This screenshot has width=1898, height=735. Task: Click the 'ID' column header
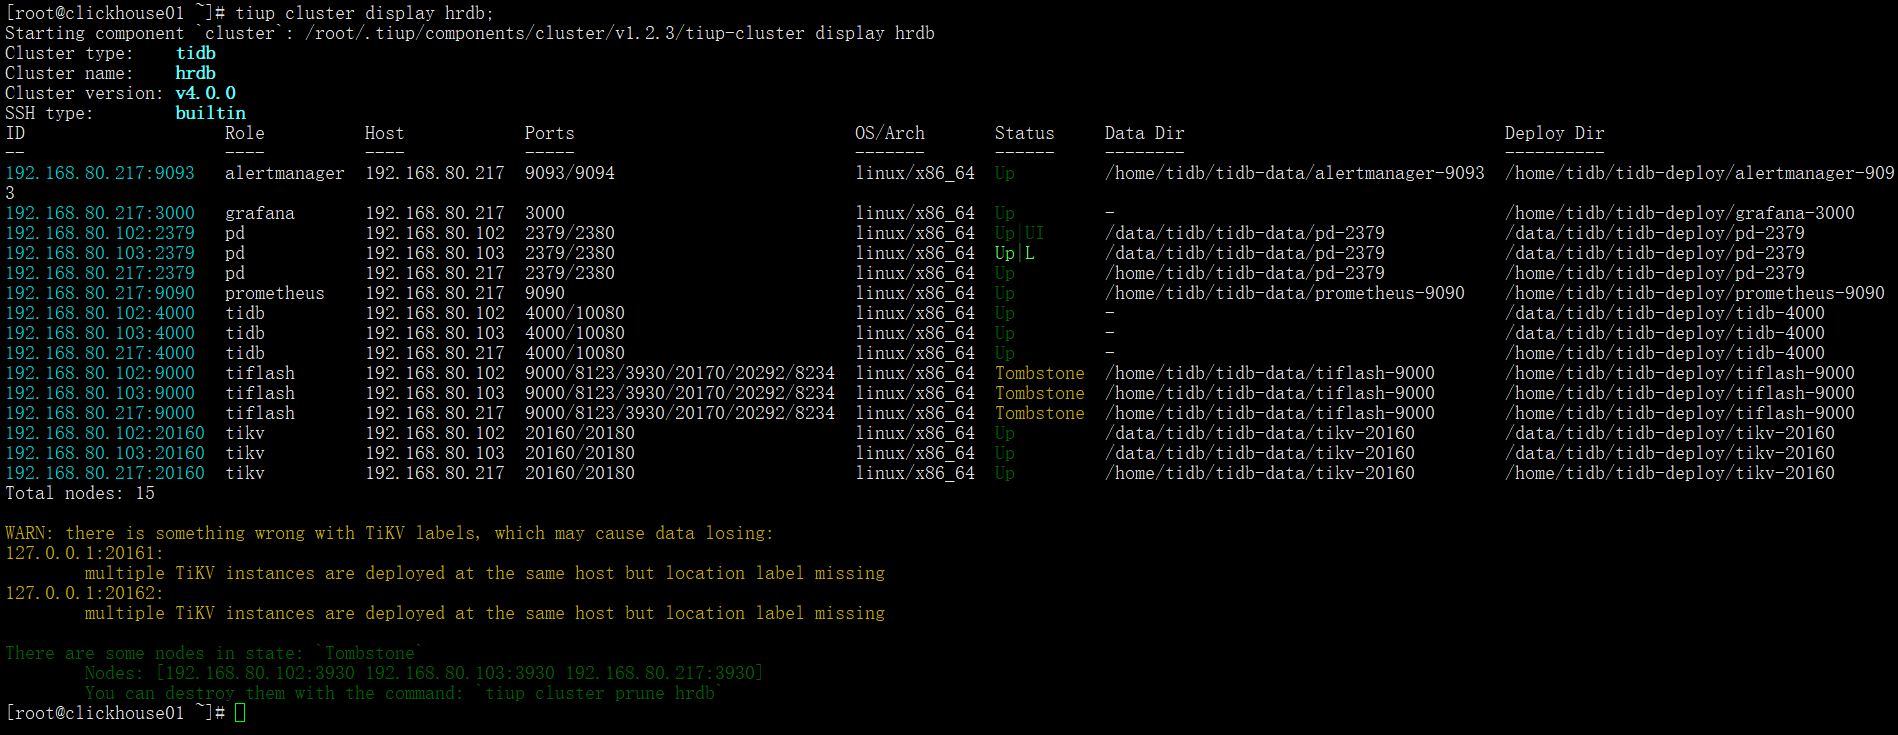15,133
